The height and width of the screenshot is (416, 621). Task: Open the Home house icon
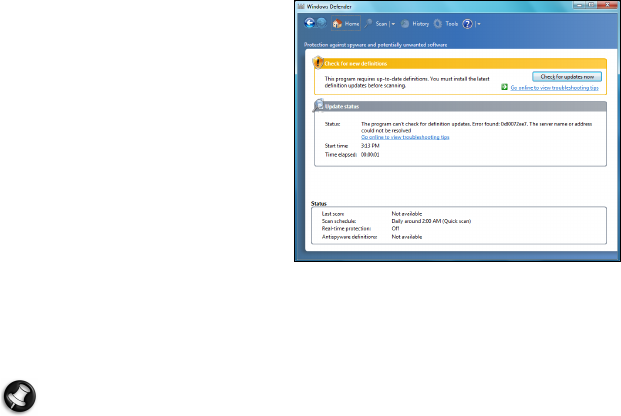tap(337, 24)
